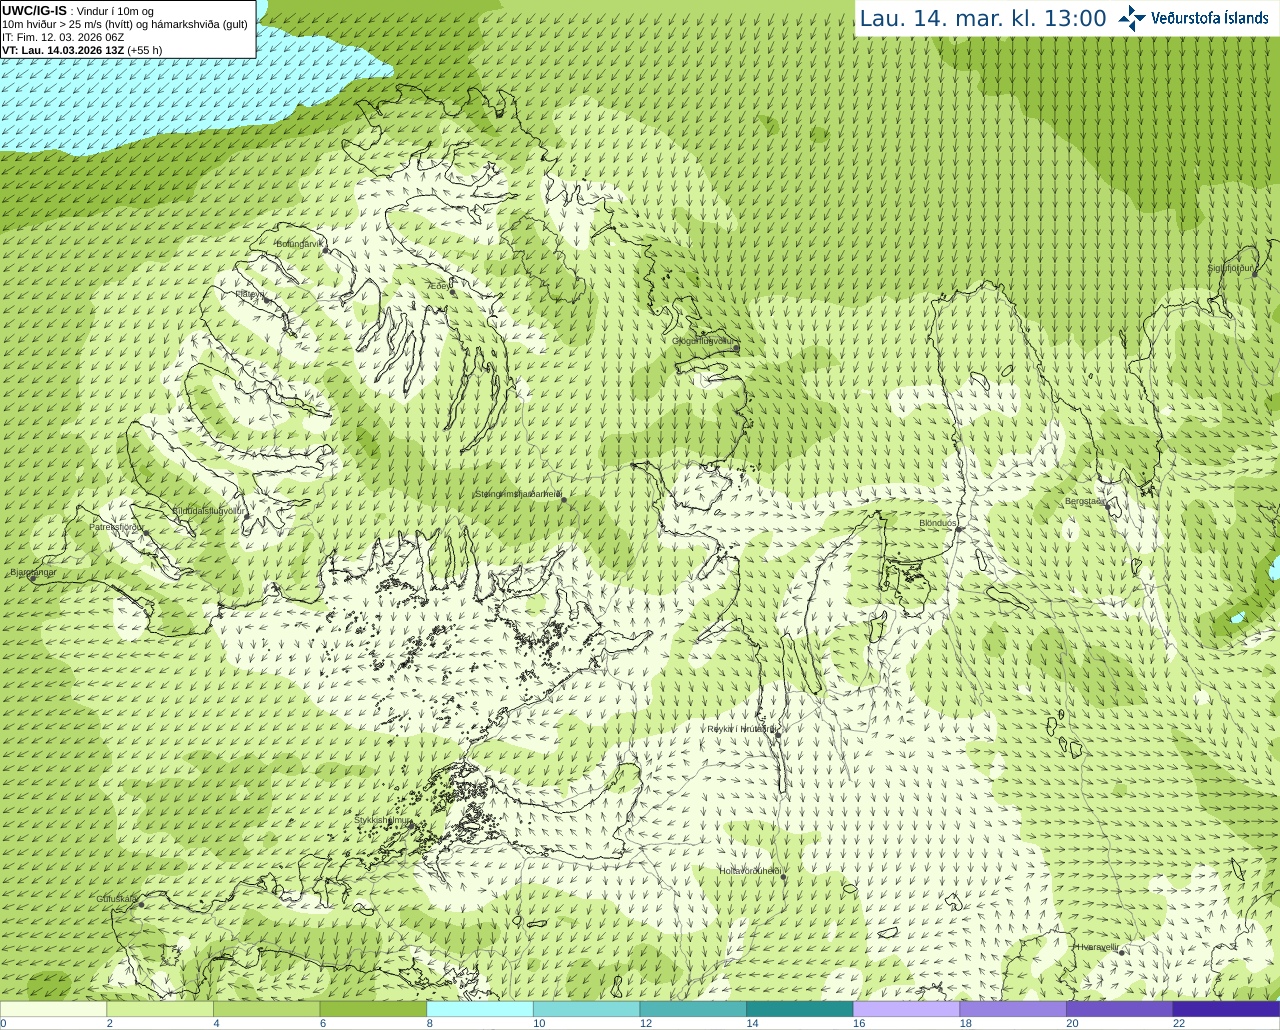Viewport: 1280px width, 1030px height.
Task: Click the 14–16 m/s dark teal legend swatch
Action: pyautogui.click(x=799, y=1009)
